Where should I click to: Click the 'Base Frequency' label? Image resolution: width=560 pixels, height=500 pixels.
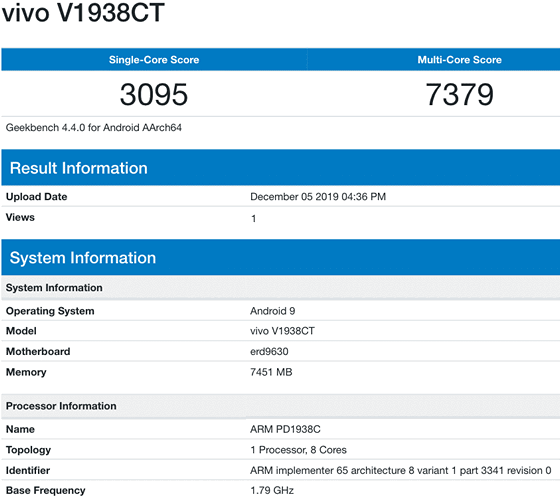(x=46, y=490)
